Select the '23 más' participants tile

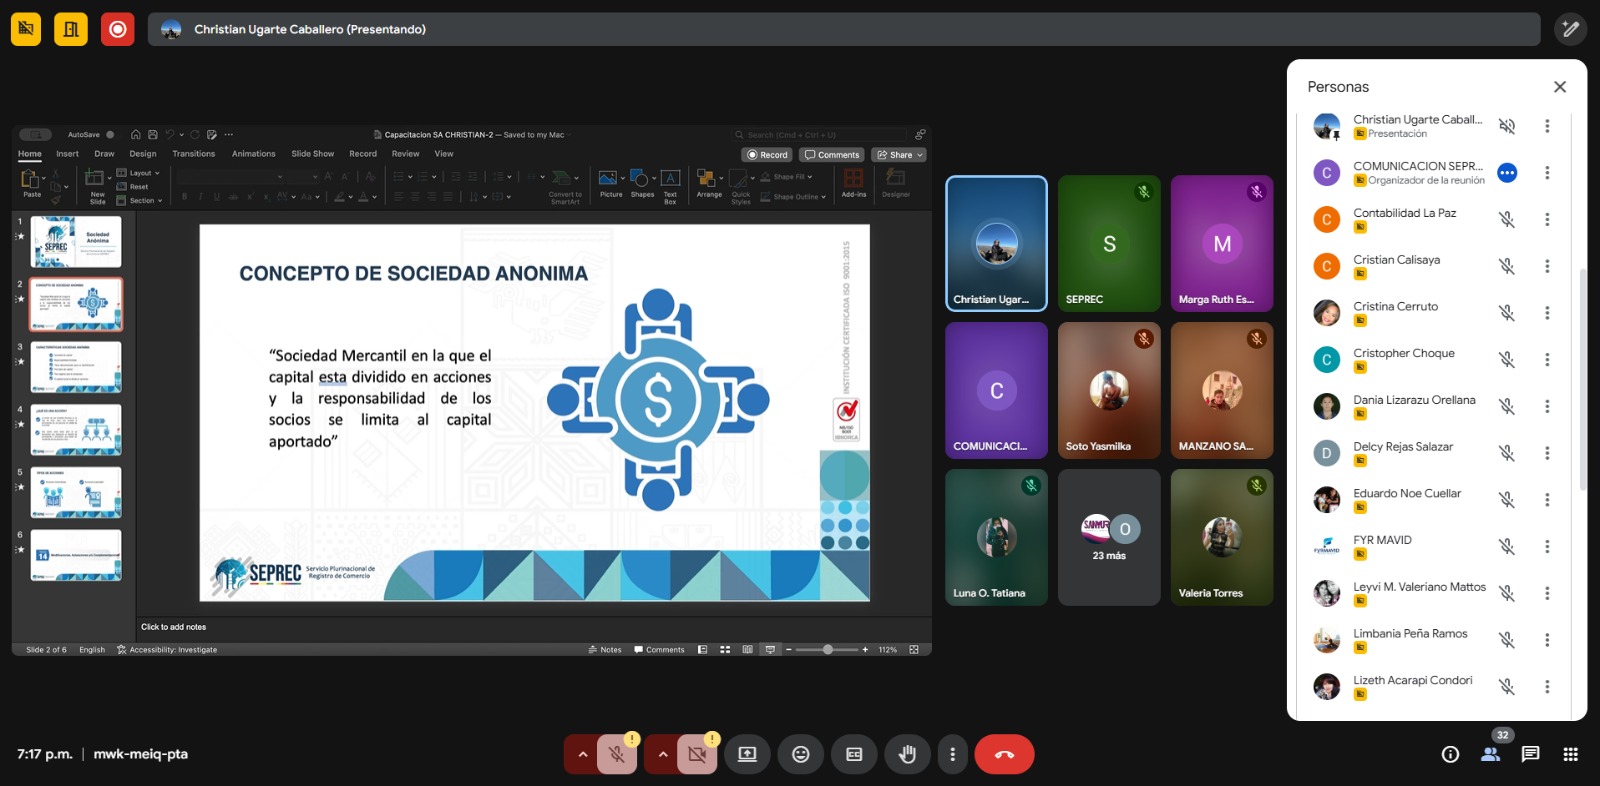(x=1109, y=538)
